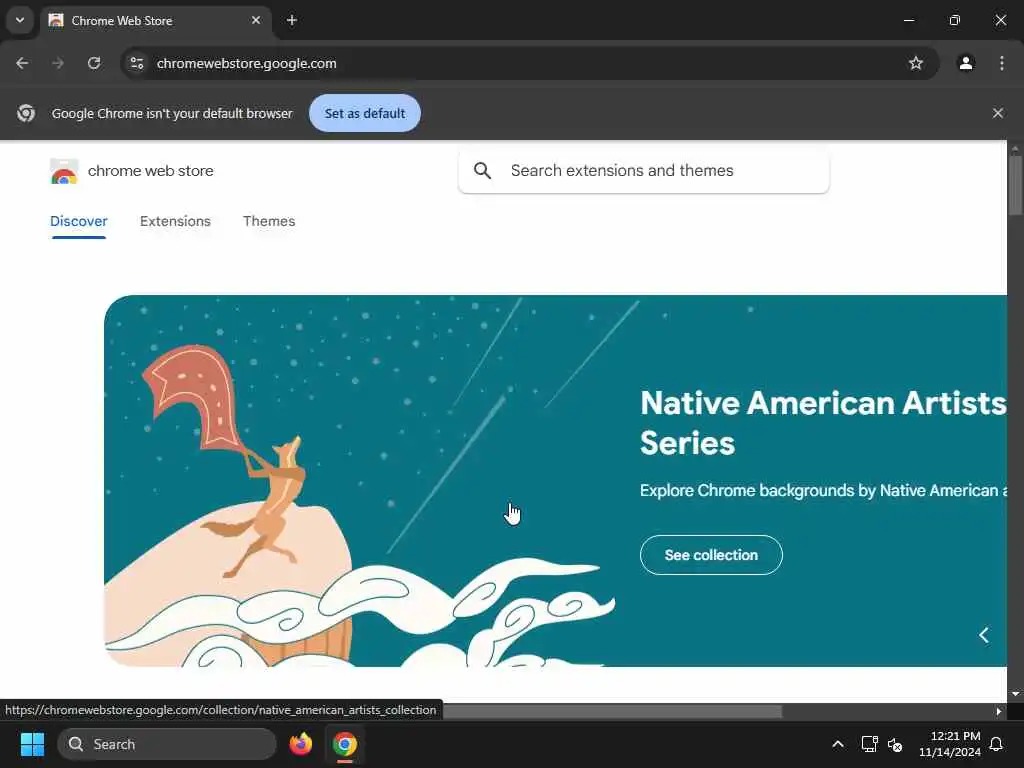Click the muted volume tray icon

click(x=895, y=744)
